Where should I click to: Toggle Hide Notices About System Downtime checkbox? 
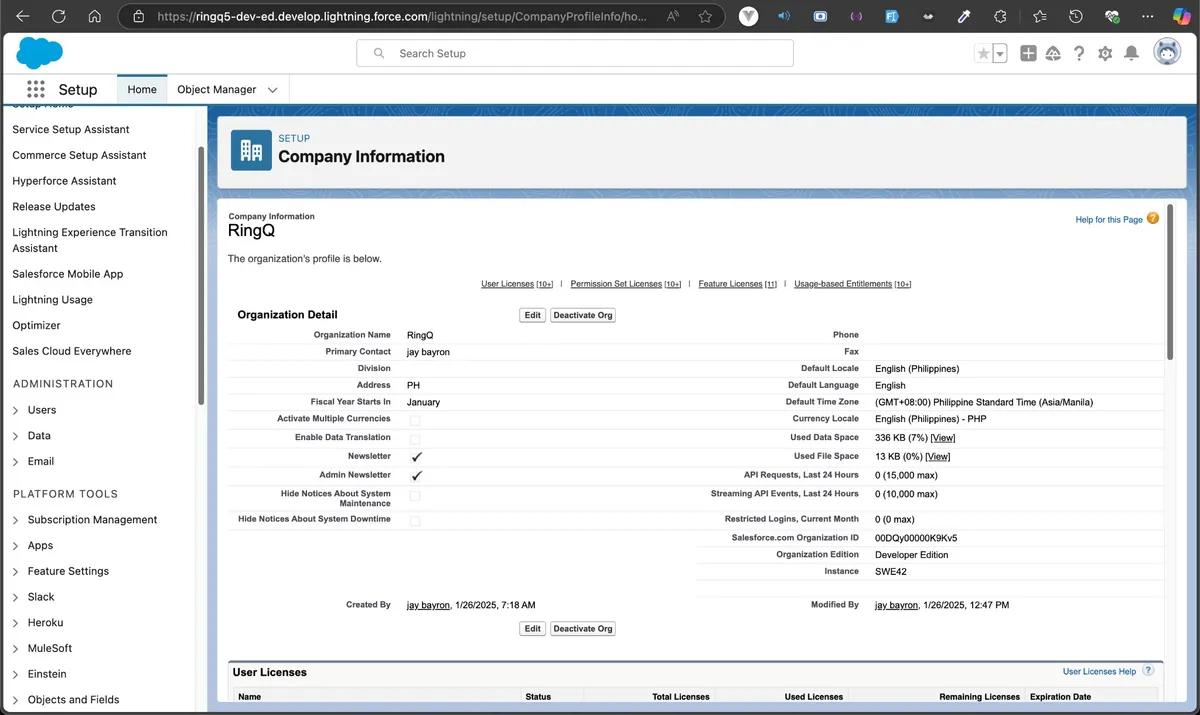click(x=415, y=520)
